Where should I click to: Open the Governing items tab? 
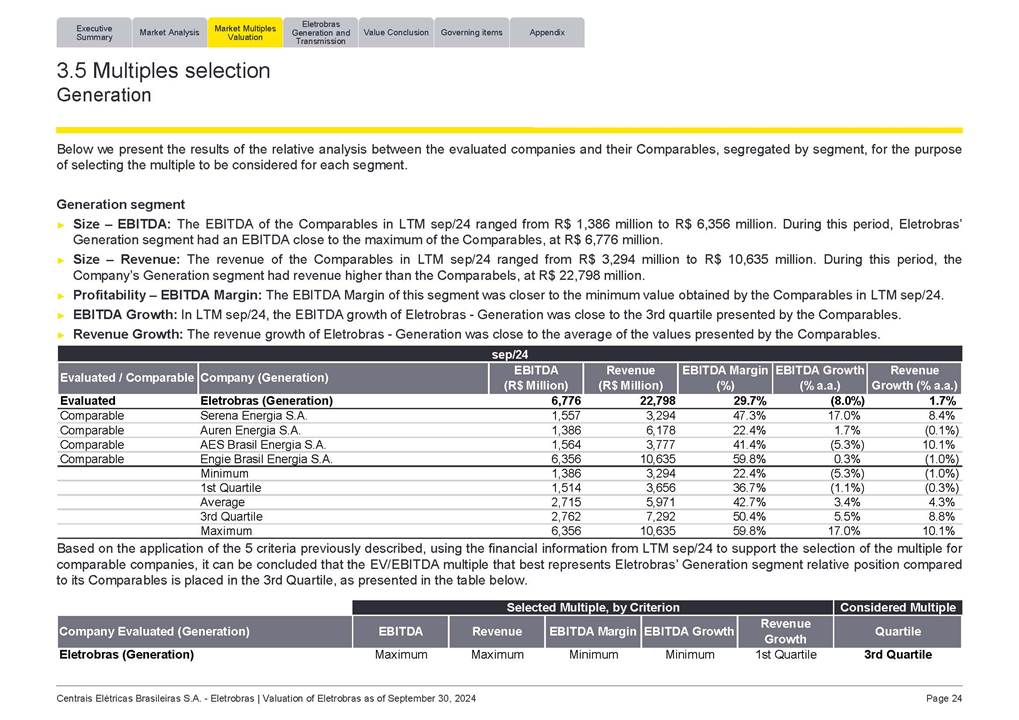[471, 32]
